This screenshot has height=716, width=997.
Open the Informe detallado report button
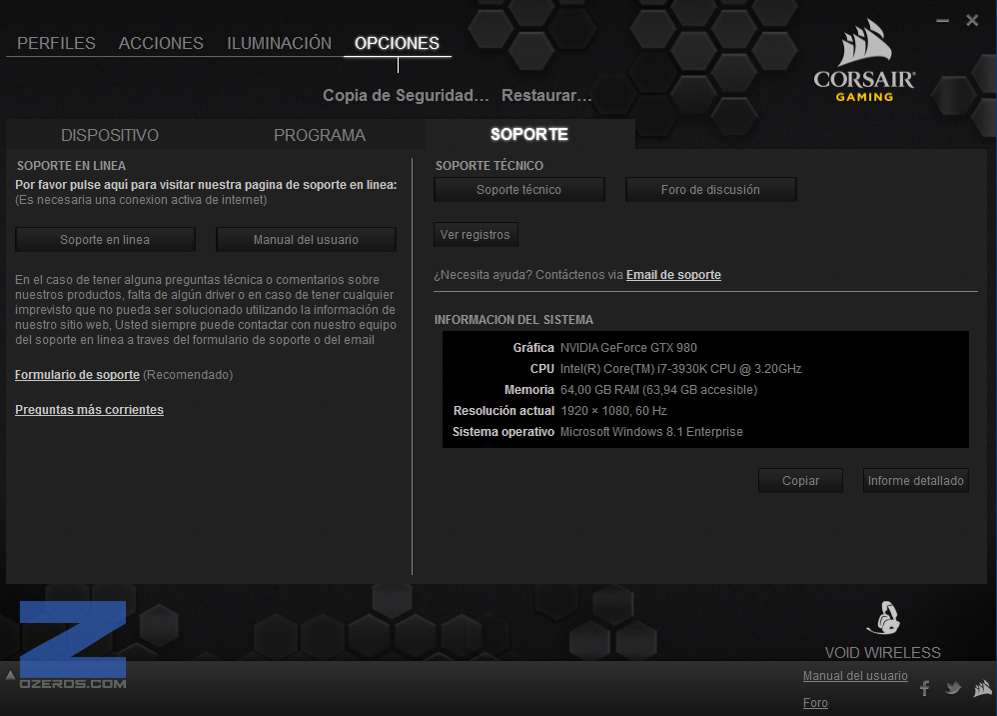click(916, 481)
